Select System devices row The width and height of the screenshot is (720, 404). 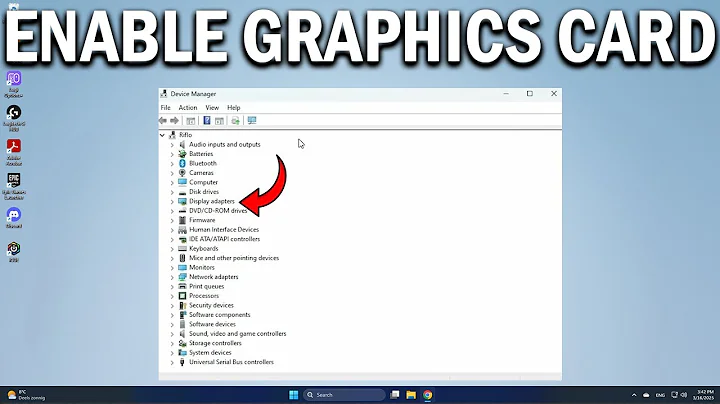pyautogui.click(x=210, y=353)
